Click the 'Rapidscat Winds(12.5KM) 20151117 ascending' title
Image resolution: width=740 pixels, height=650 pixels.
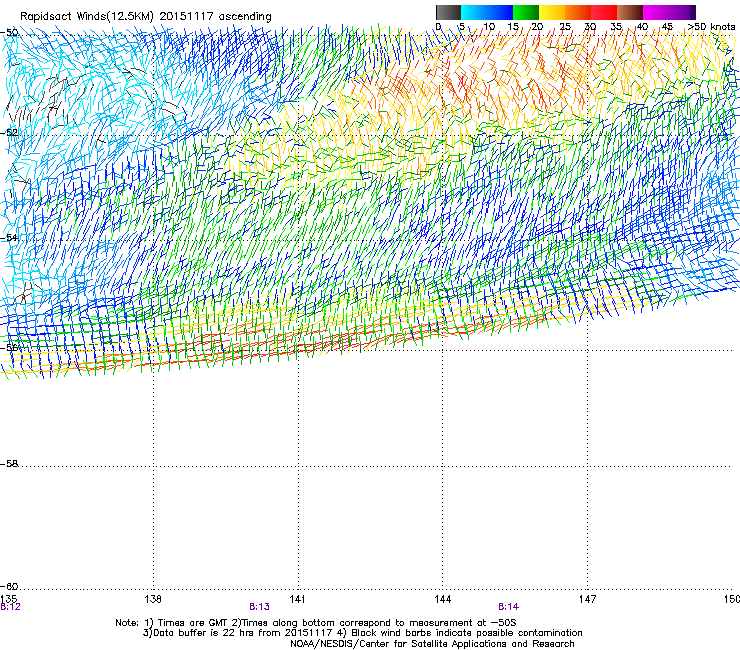click(x=145, y=17)
